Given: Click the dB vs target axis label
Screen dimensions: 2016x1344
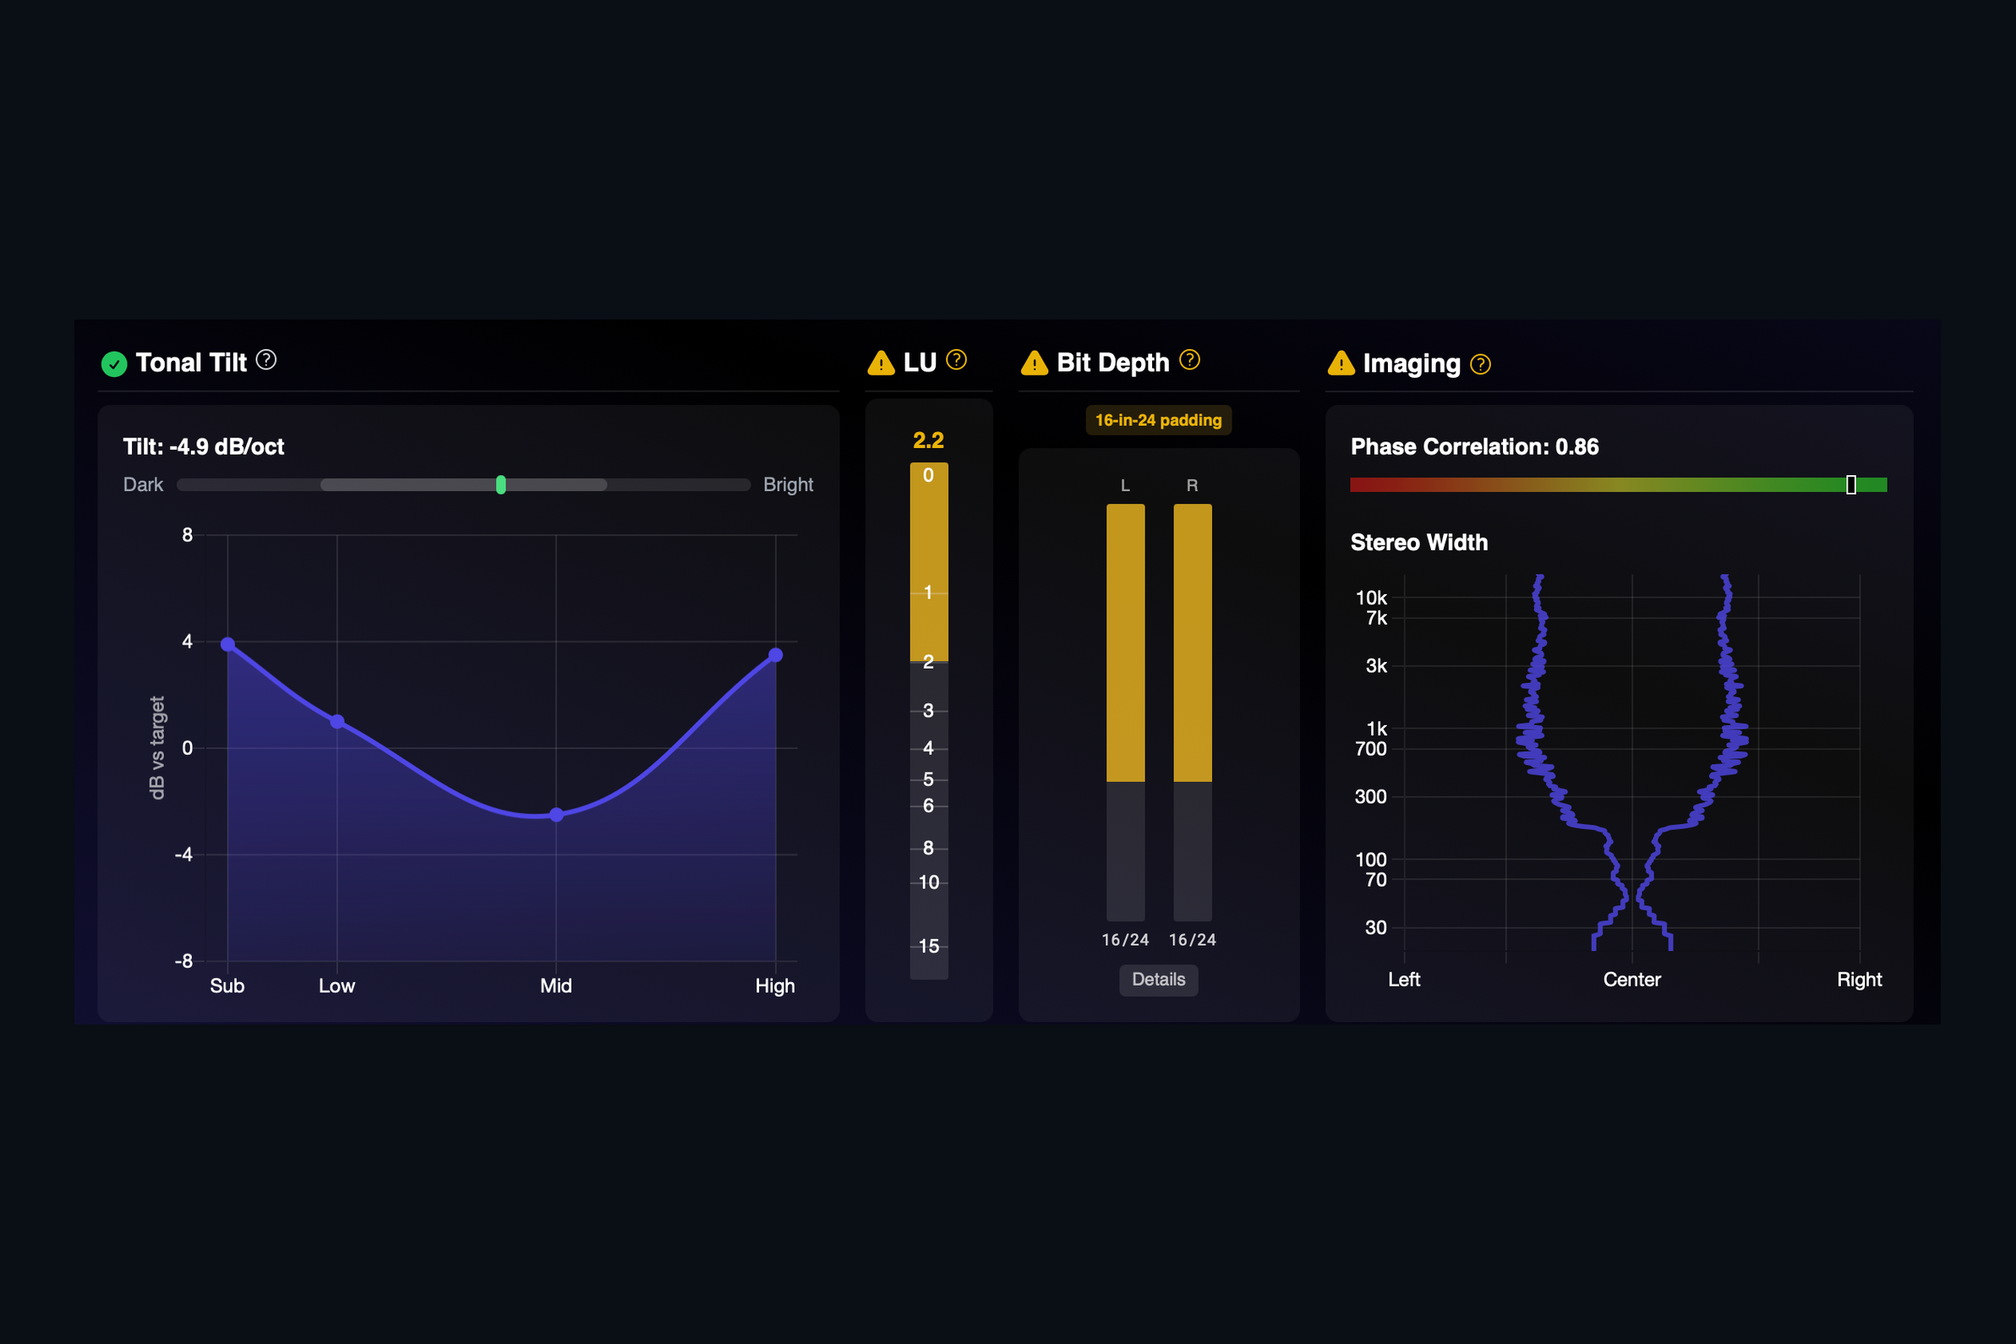Looking at the screenshot, I should point(157,748).
